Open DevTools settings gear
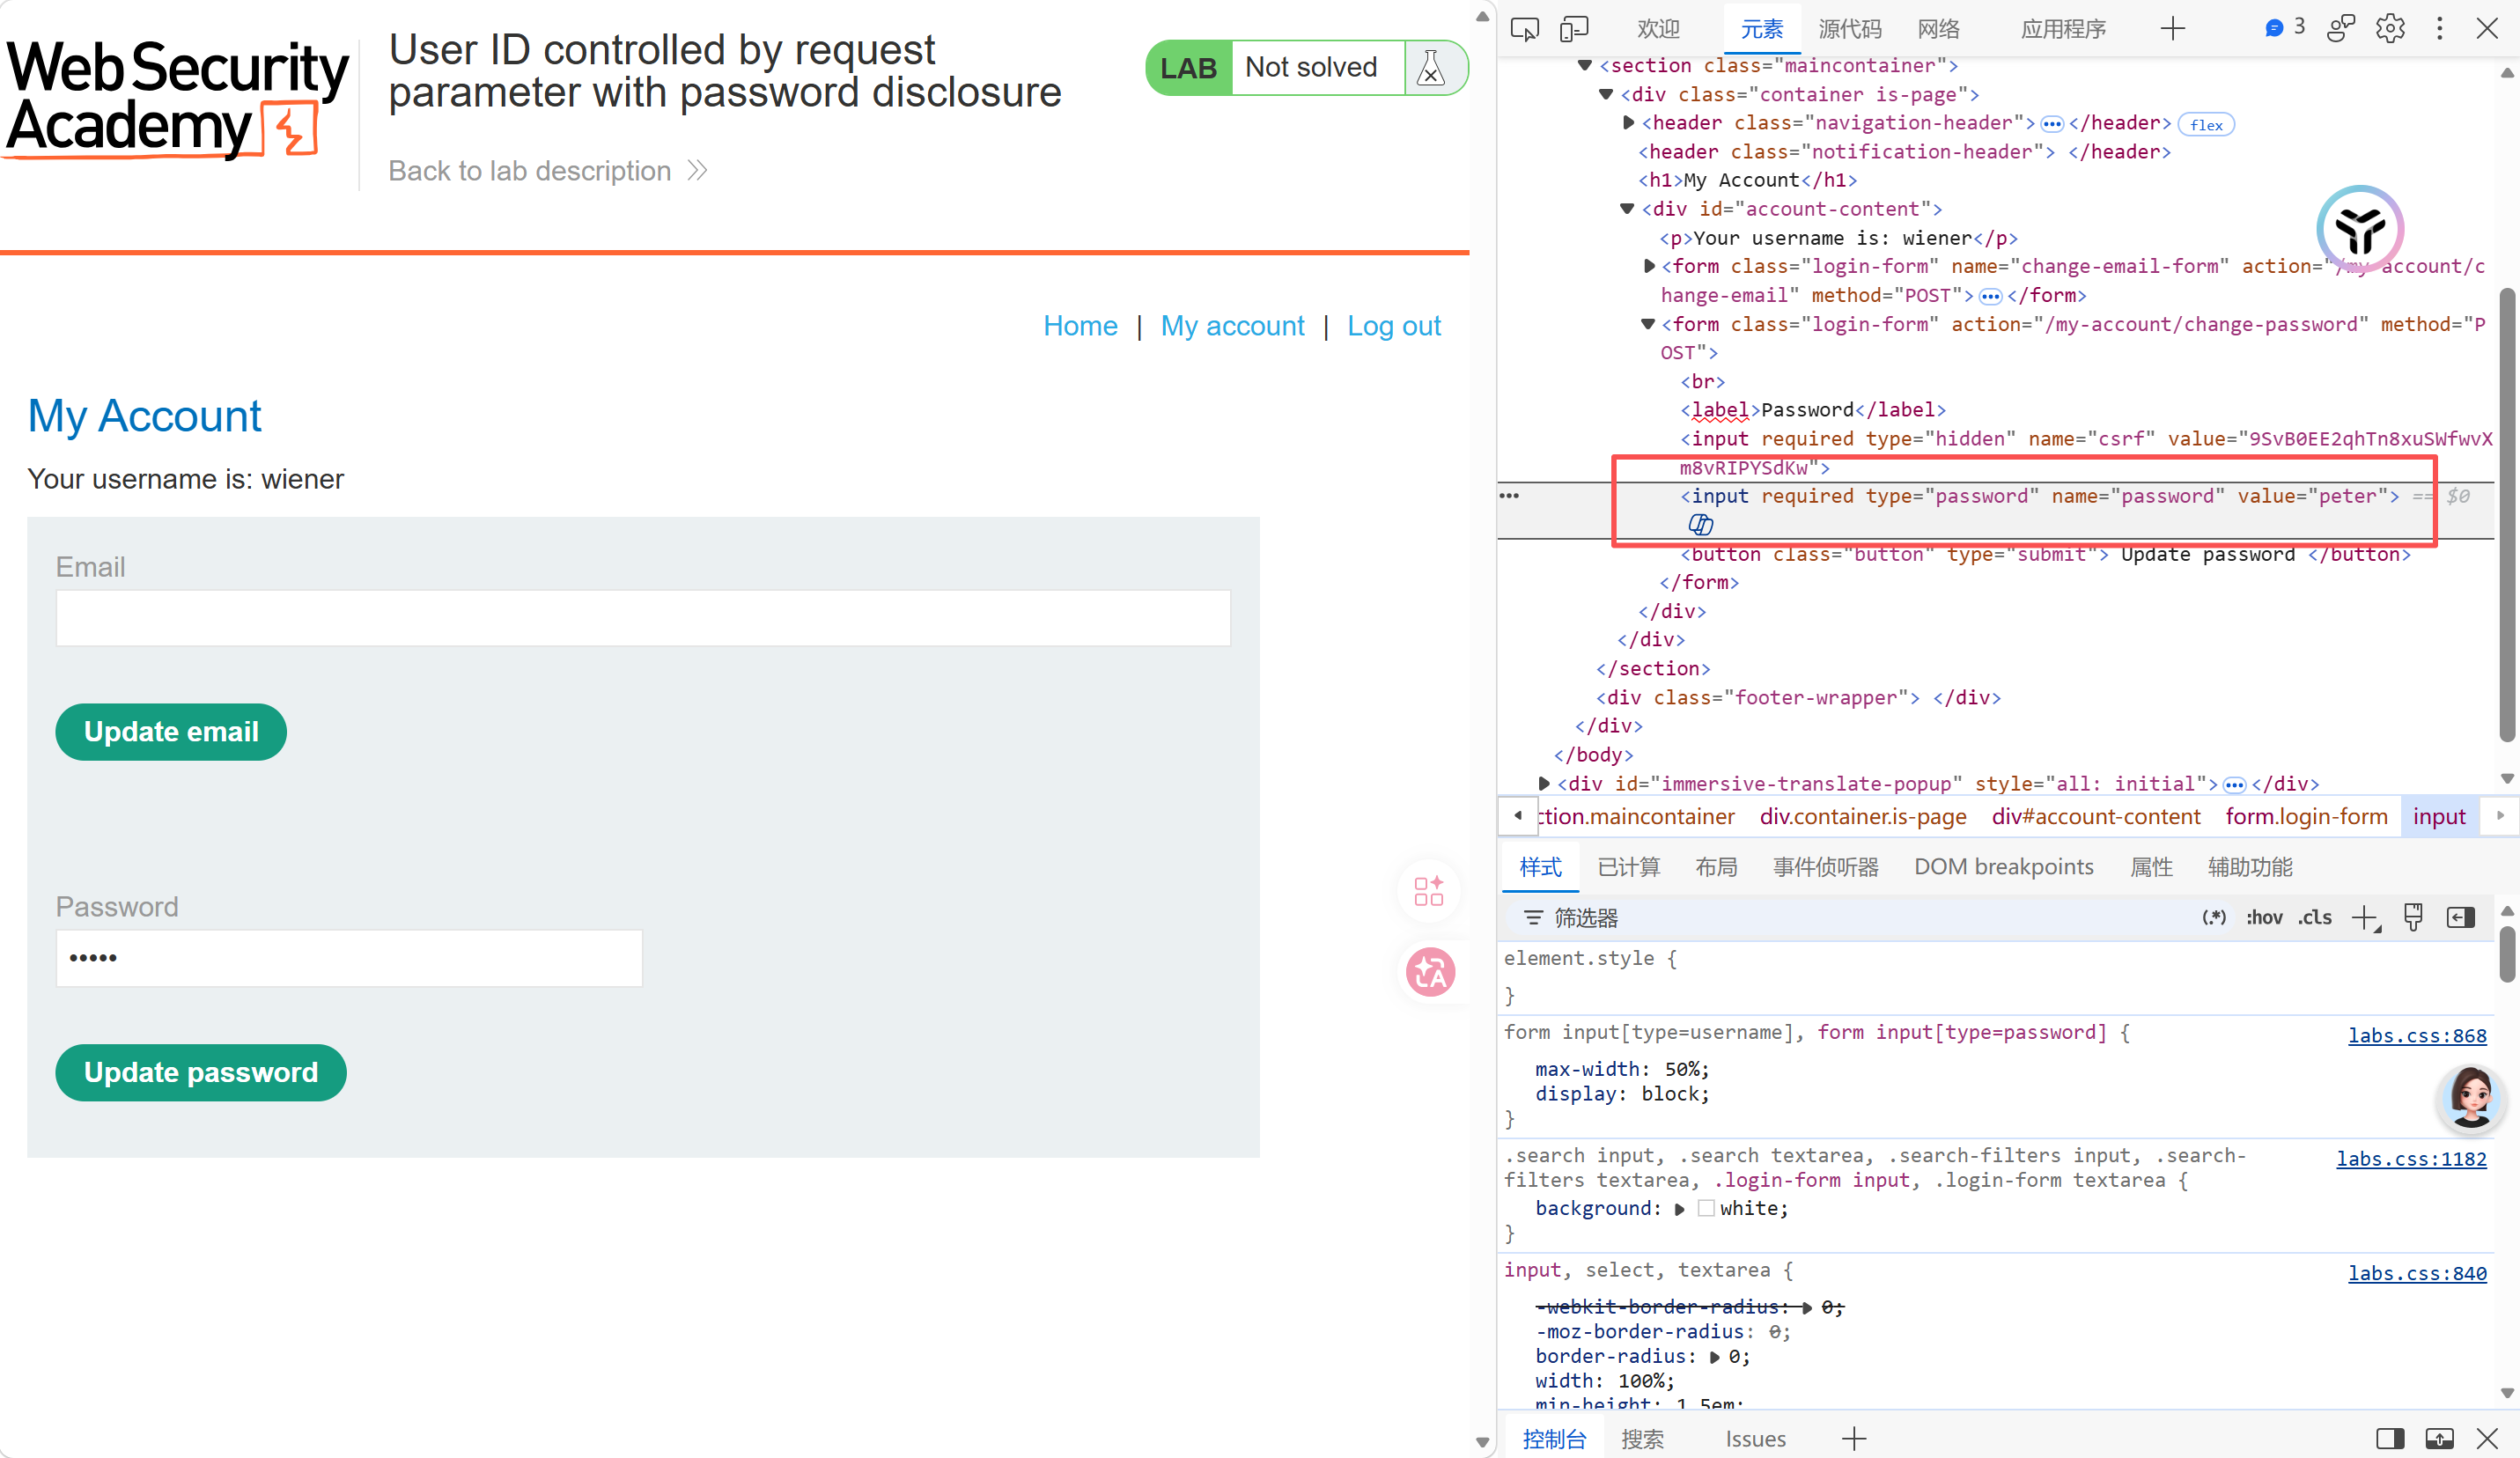This screenshot has width=2520, height=1458. point(2390,29)
